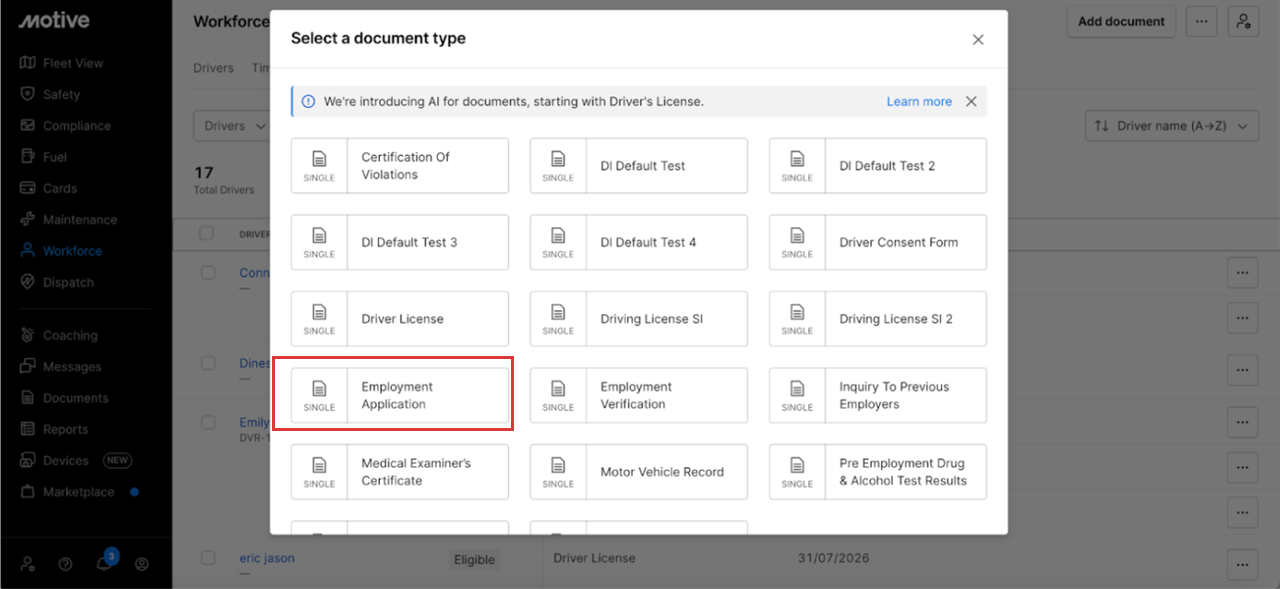Check the eric jason row checkbox
This screenshot has width=1280, height=589.
point(207,558)
